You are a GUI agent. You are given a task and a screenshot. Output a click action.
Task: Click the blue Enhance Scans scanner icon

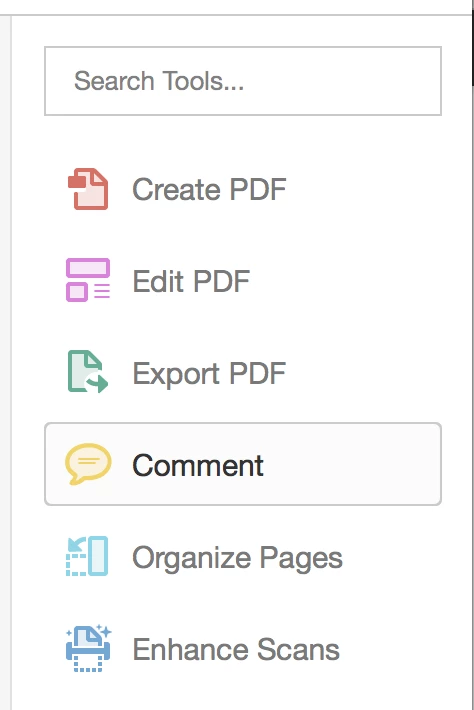click(x=88, y=648)
